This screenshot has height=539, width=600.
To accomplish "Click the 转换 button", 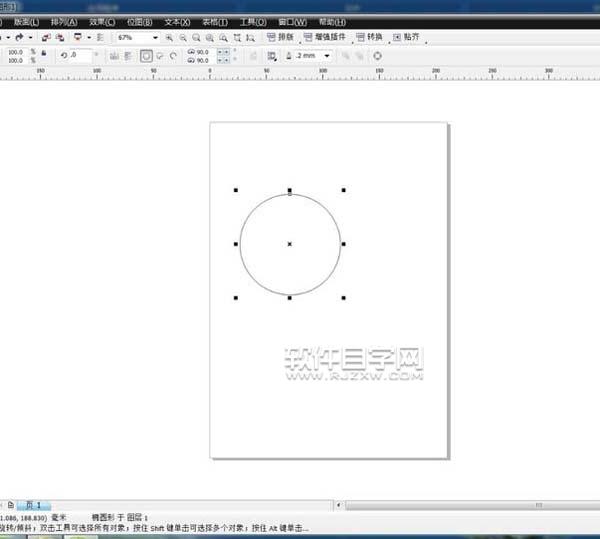I will click(371, 37).
